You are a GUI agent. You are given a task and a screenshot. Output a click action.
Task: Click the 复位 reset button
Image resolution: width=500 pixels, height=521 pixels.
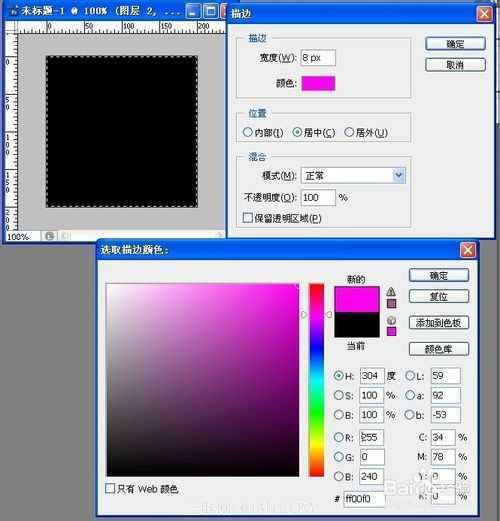pos(439,296)
